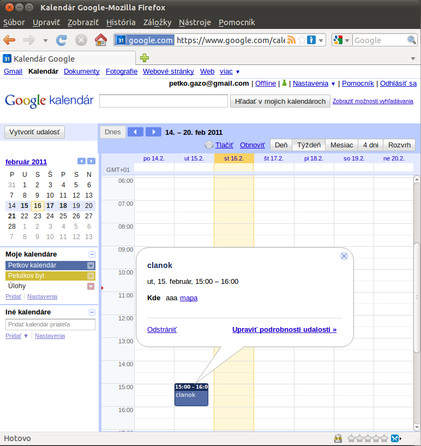The width and height of the screenshot is (421, 446).
Task: Click the Odstrániť link in popup
Action: tap(162, 330)
